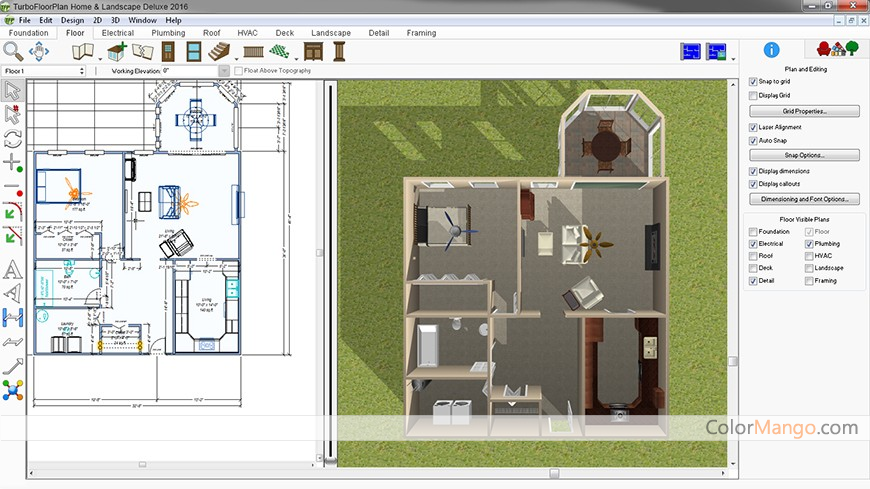Click the 3D view vertical scrollbar thumb
The image size is (870, 489).
point(733,361)
